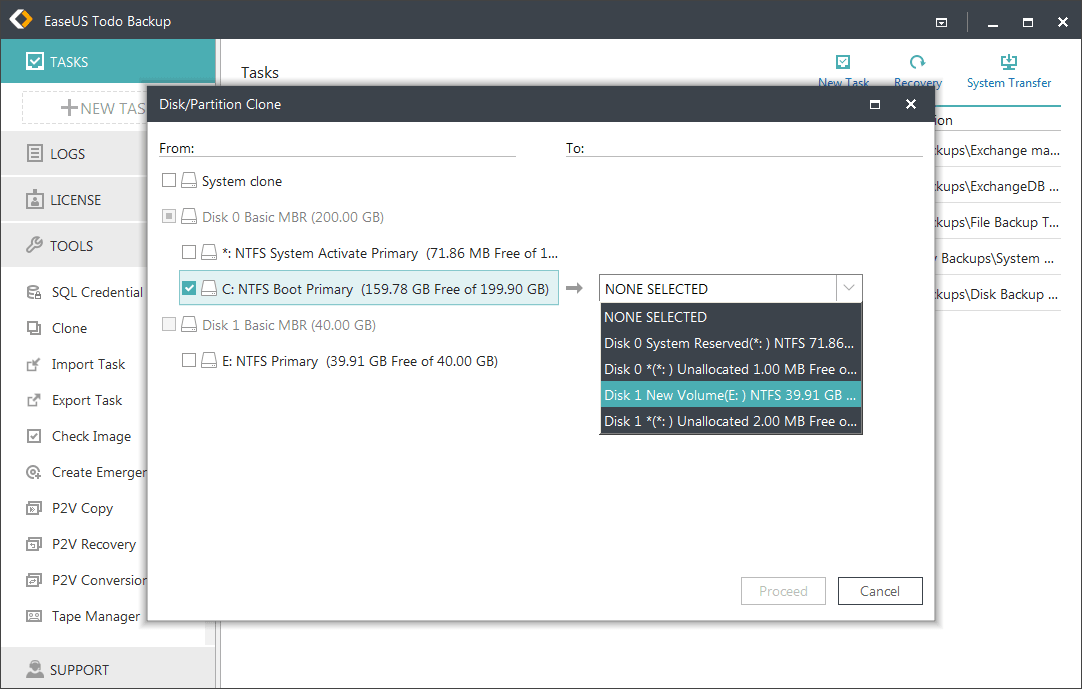The width and height of the screenshot is (1082, 689).
Task: Cancel the Disk/Partition Clone dialog
Action: tap(879, 590)
